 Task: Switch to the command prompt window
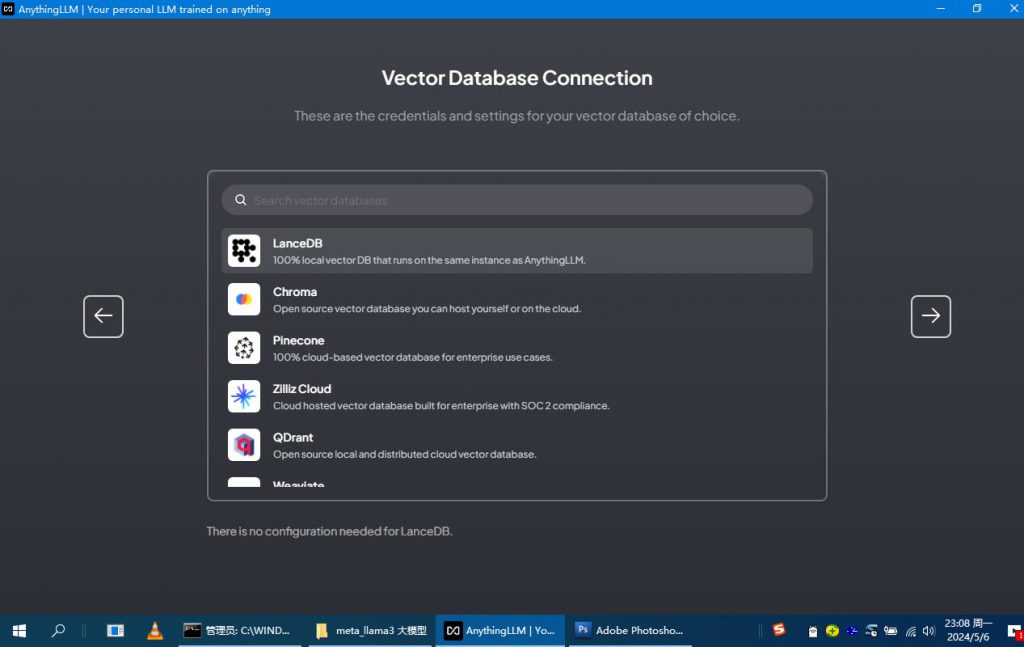[238, 631]
